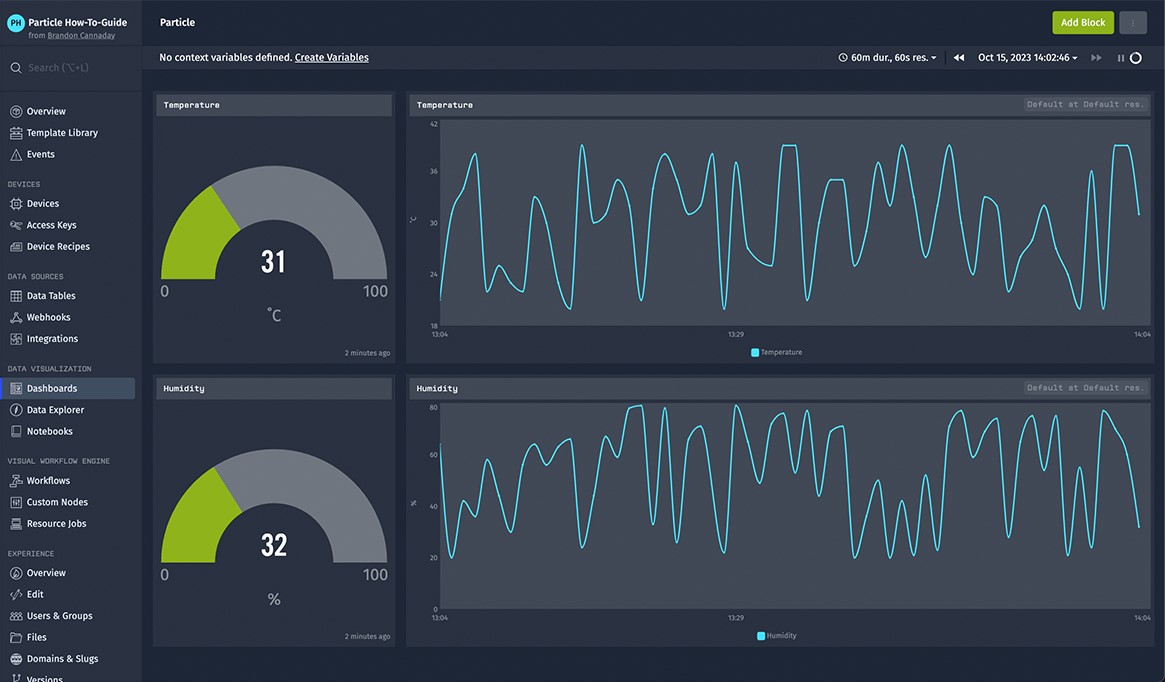Click the circular refresh indicator

(x=1135, y=58)
